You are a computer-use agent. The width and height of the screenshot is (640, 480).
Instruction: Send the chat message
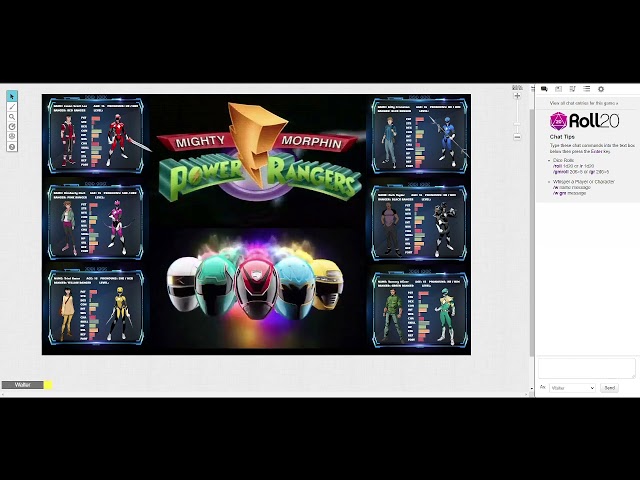tap(609, 388)
